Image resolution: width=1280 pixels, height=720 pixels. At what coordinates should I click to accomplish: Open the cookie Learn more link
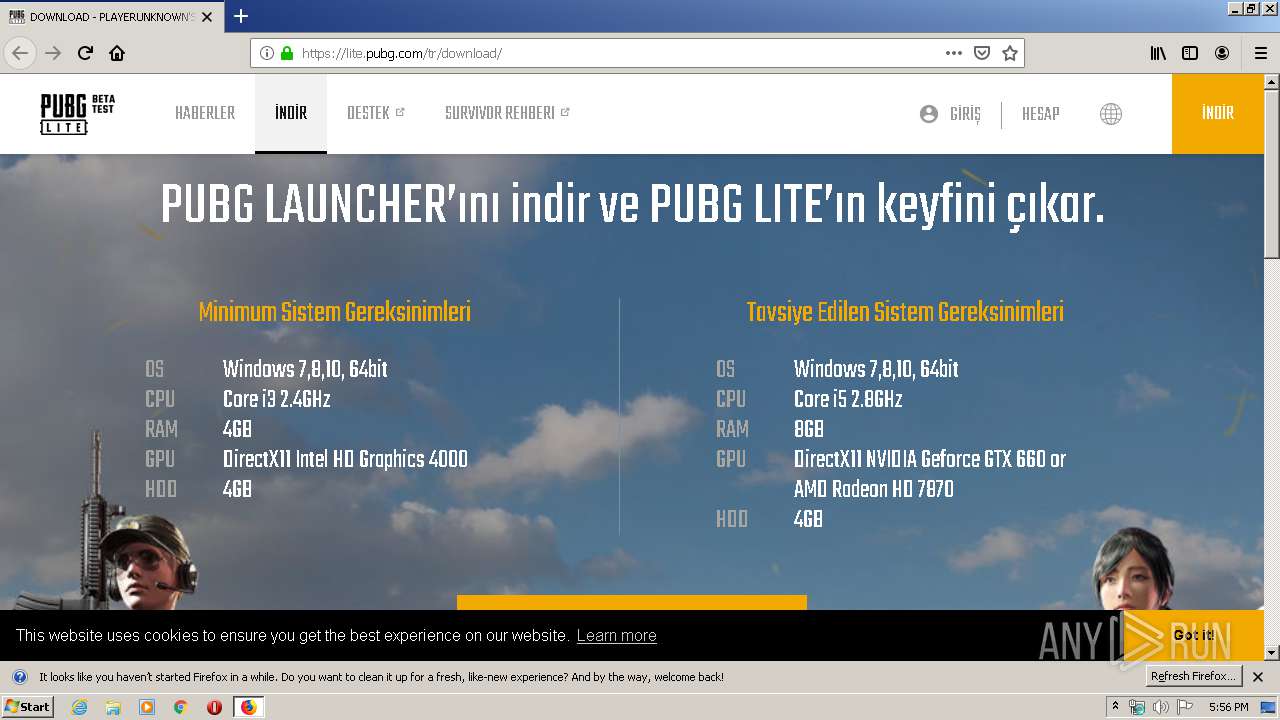[616, 635]
